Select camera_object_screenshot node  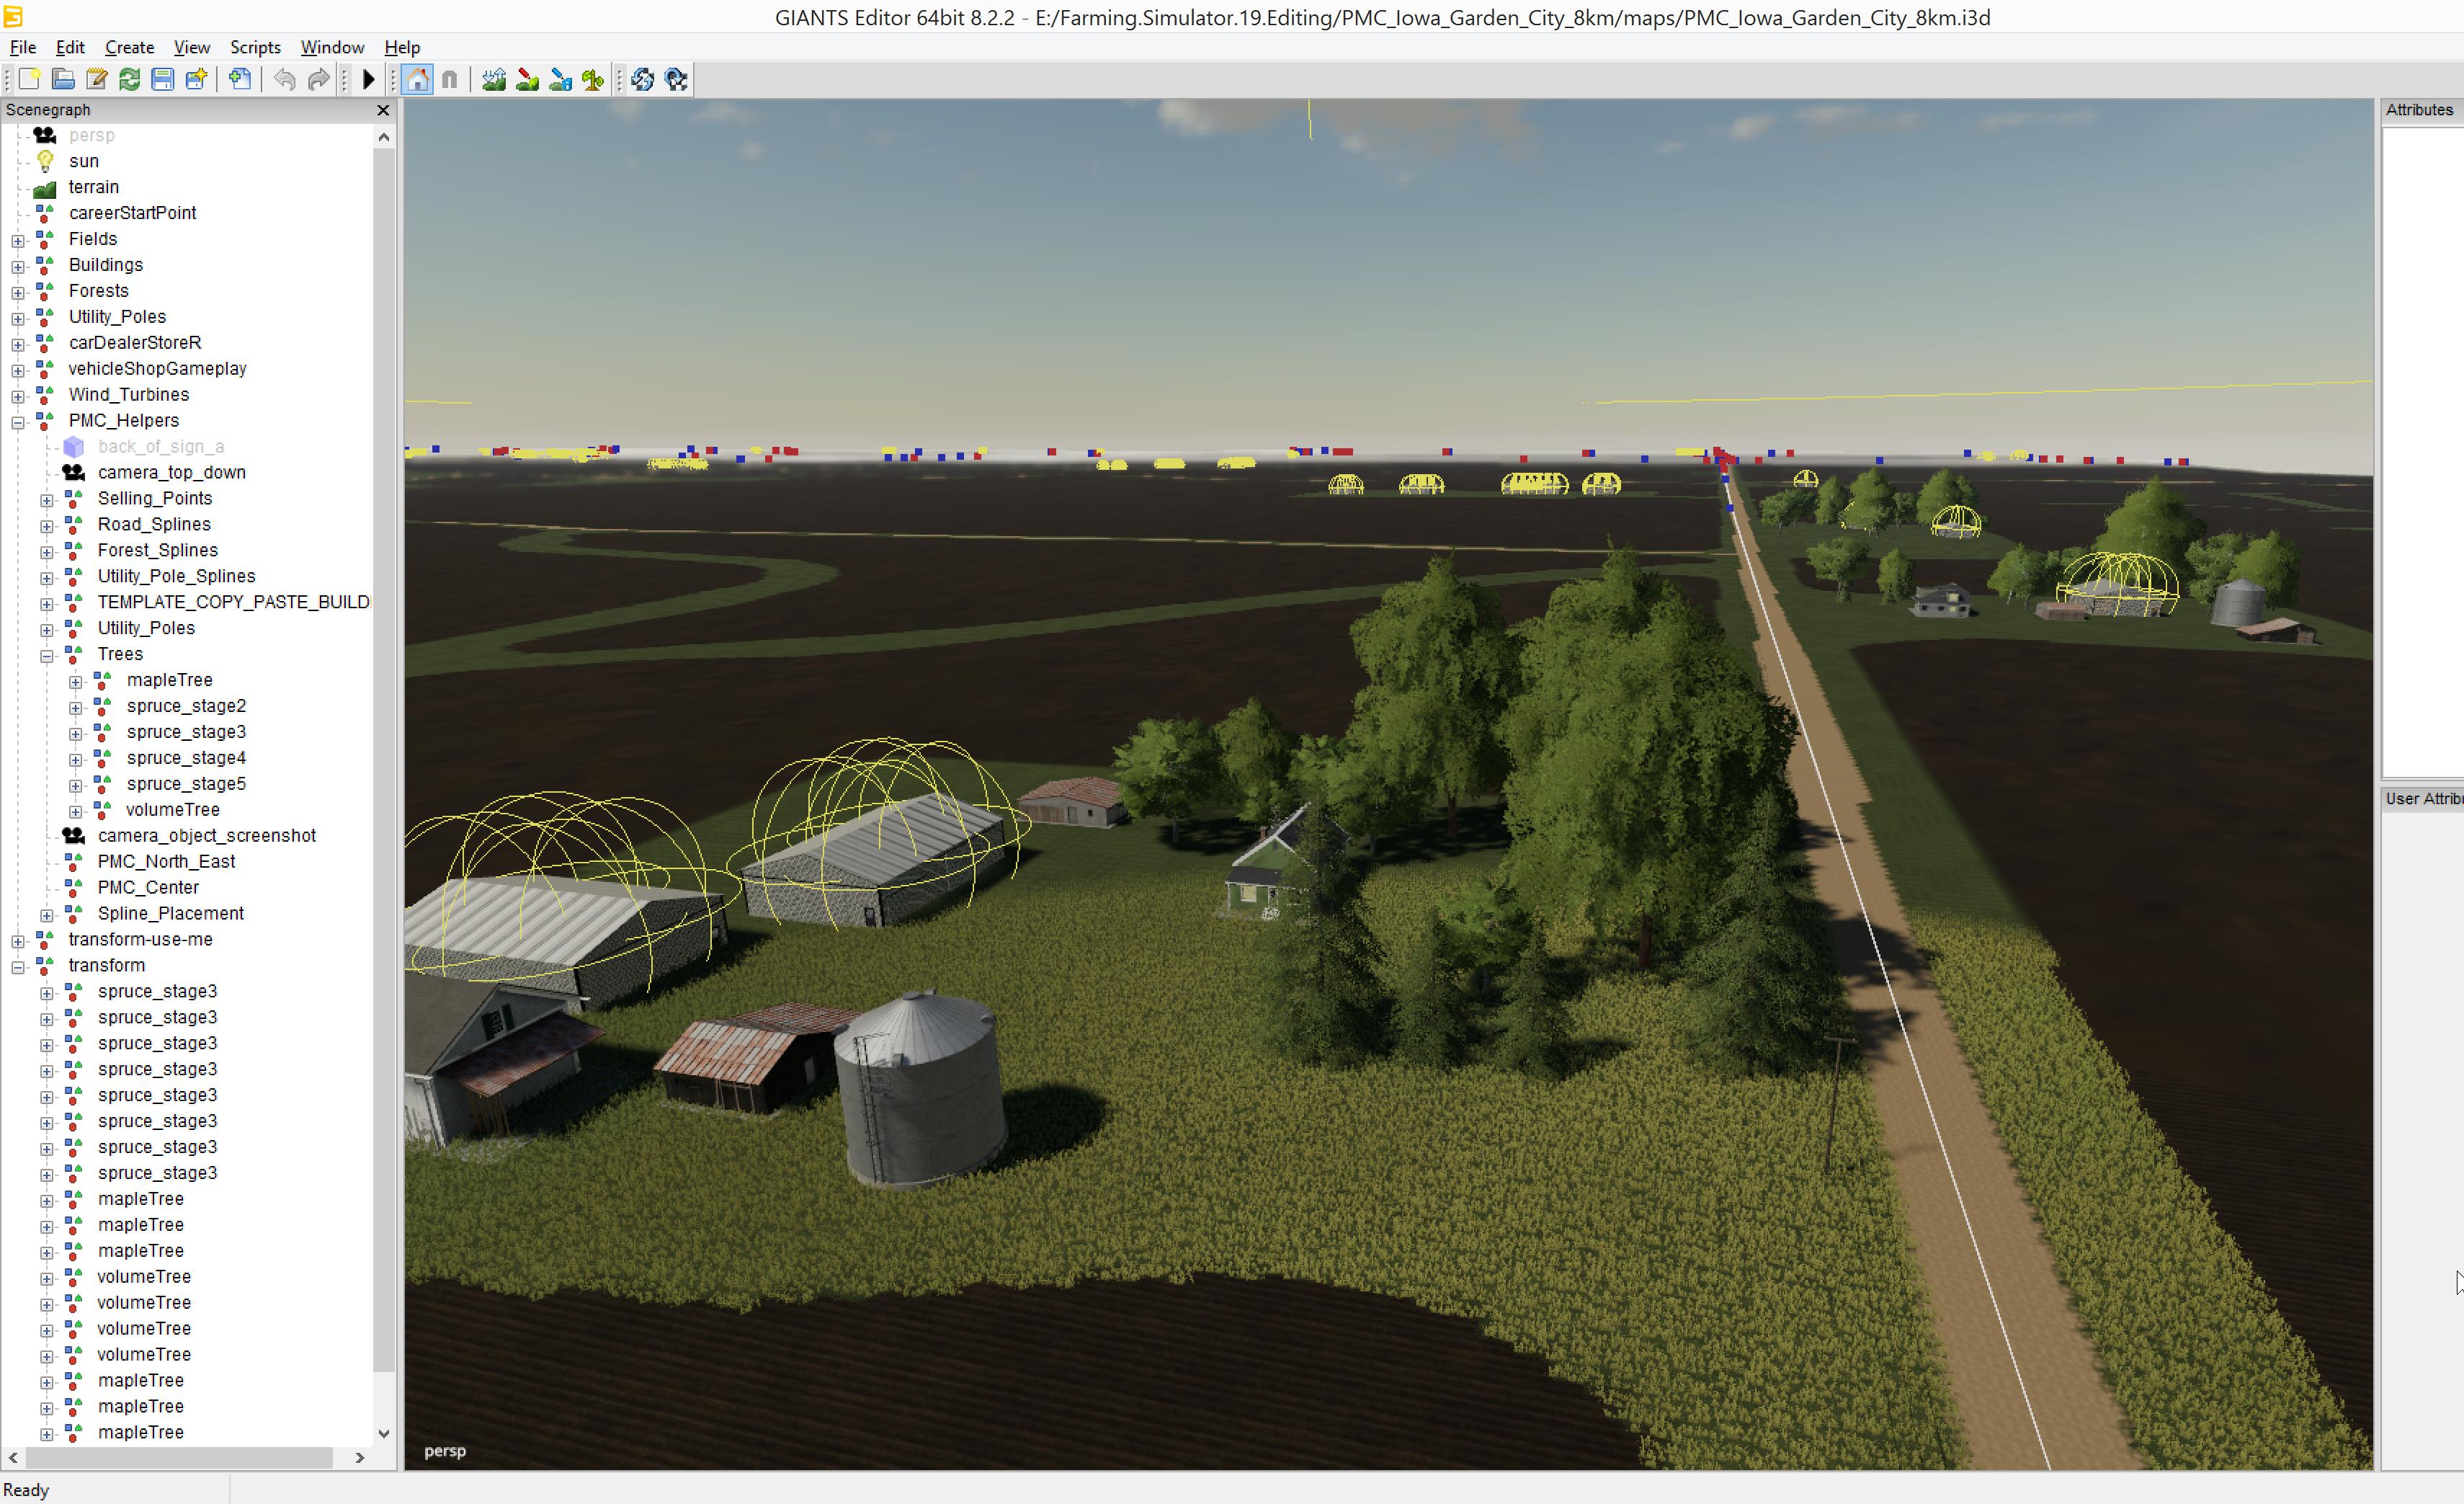point(207,835)
